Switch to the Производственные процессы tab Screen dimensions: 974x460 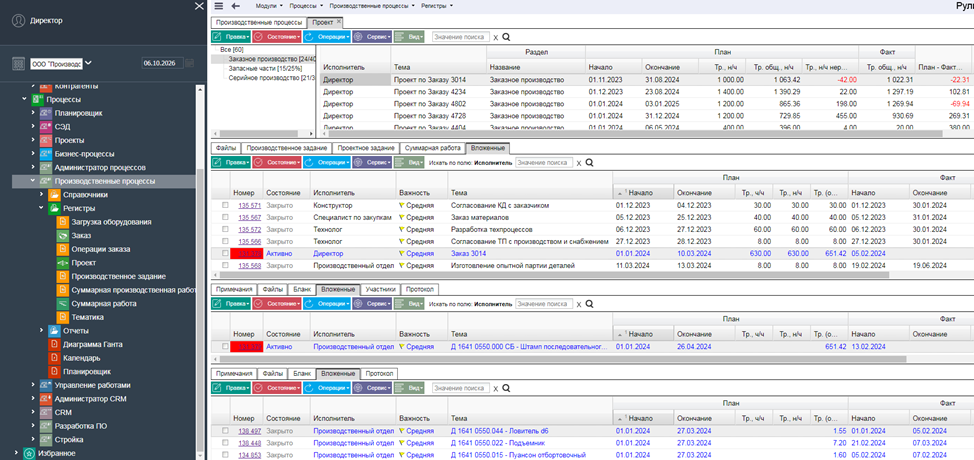point(258,22)
